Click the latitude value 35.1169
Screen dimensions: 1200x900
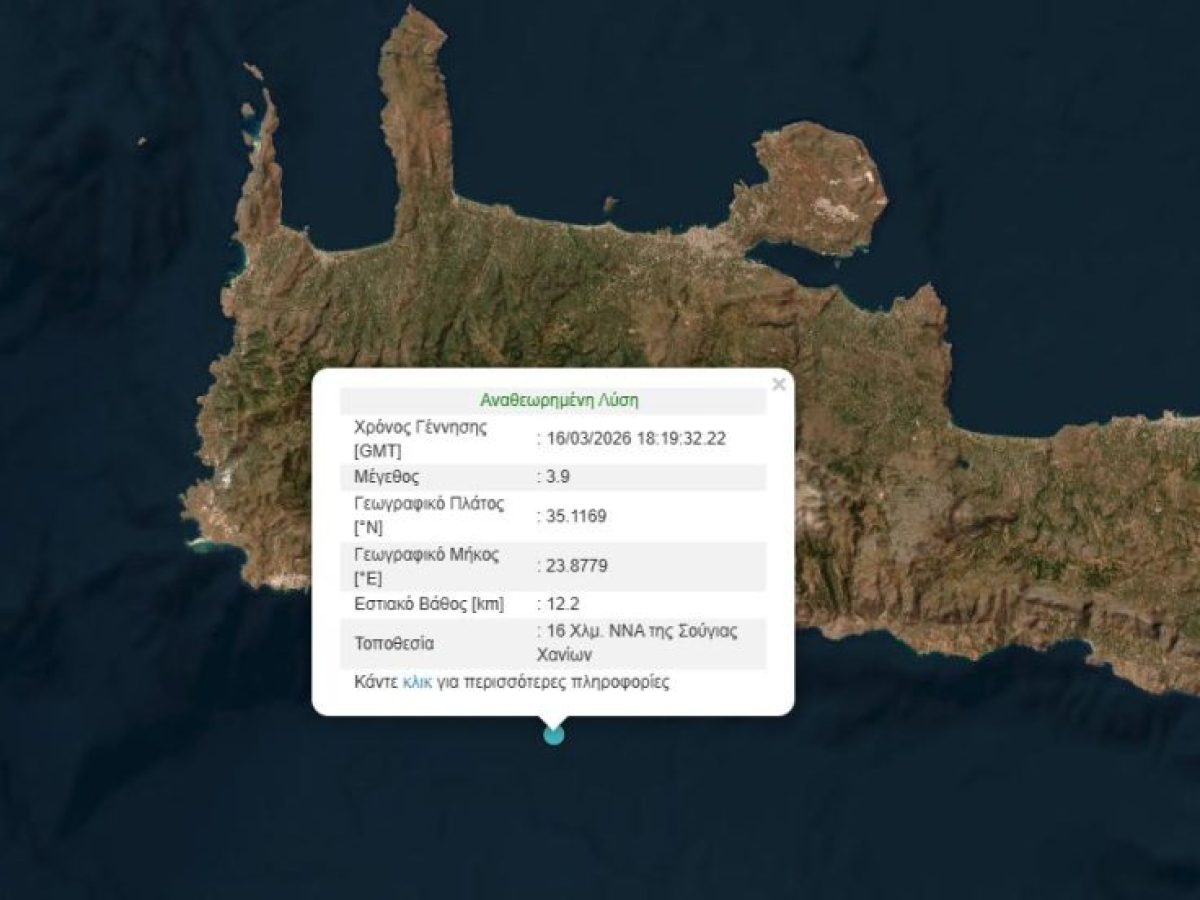(575, 516)
